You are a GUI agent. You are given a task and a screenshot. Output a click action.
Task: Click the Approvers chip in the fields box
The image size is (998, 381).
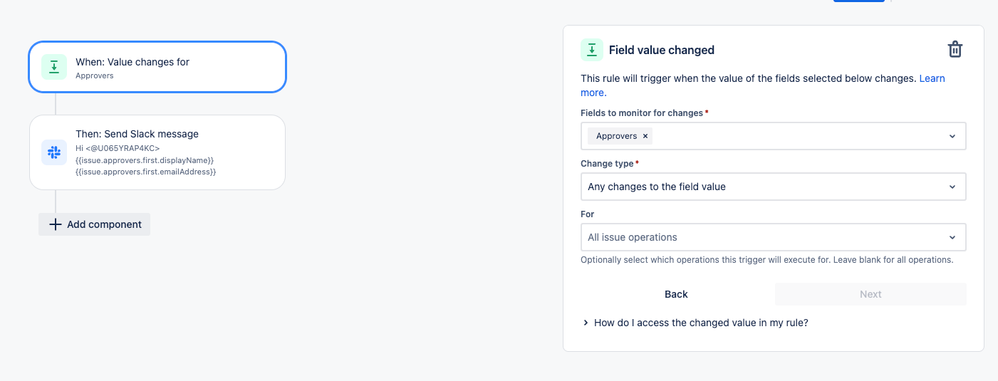point(616,136)
